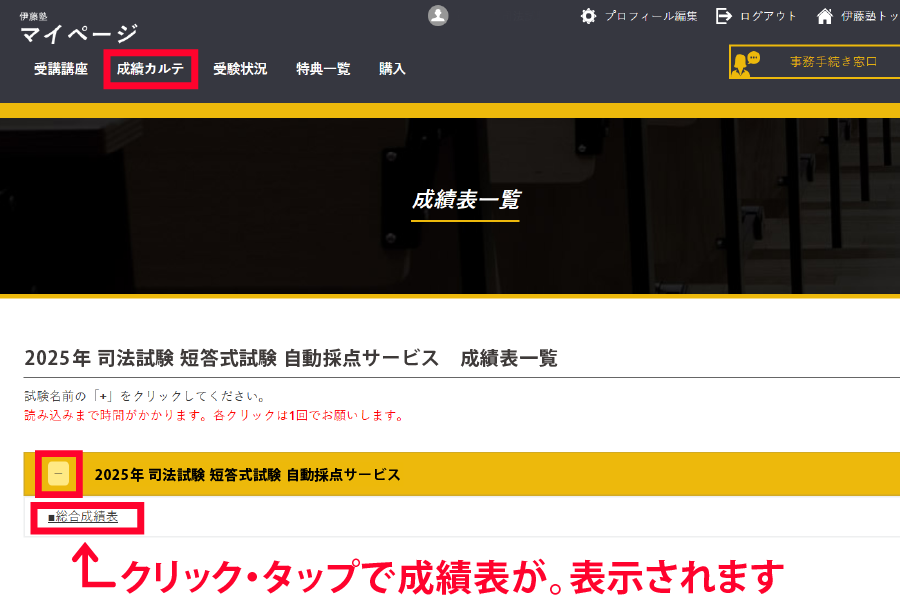Viewport: 900px width, 610px height.
Task: Click the 成績表一覧 banner heading
Action: (x=465, y=200)
